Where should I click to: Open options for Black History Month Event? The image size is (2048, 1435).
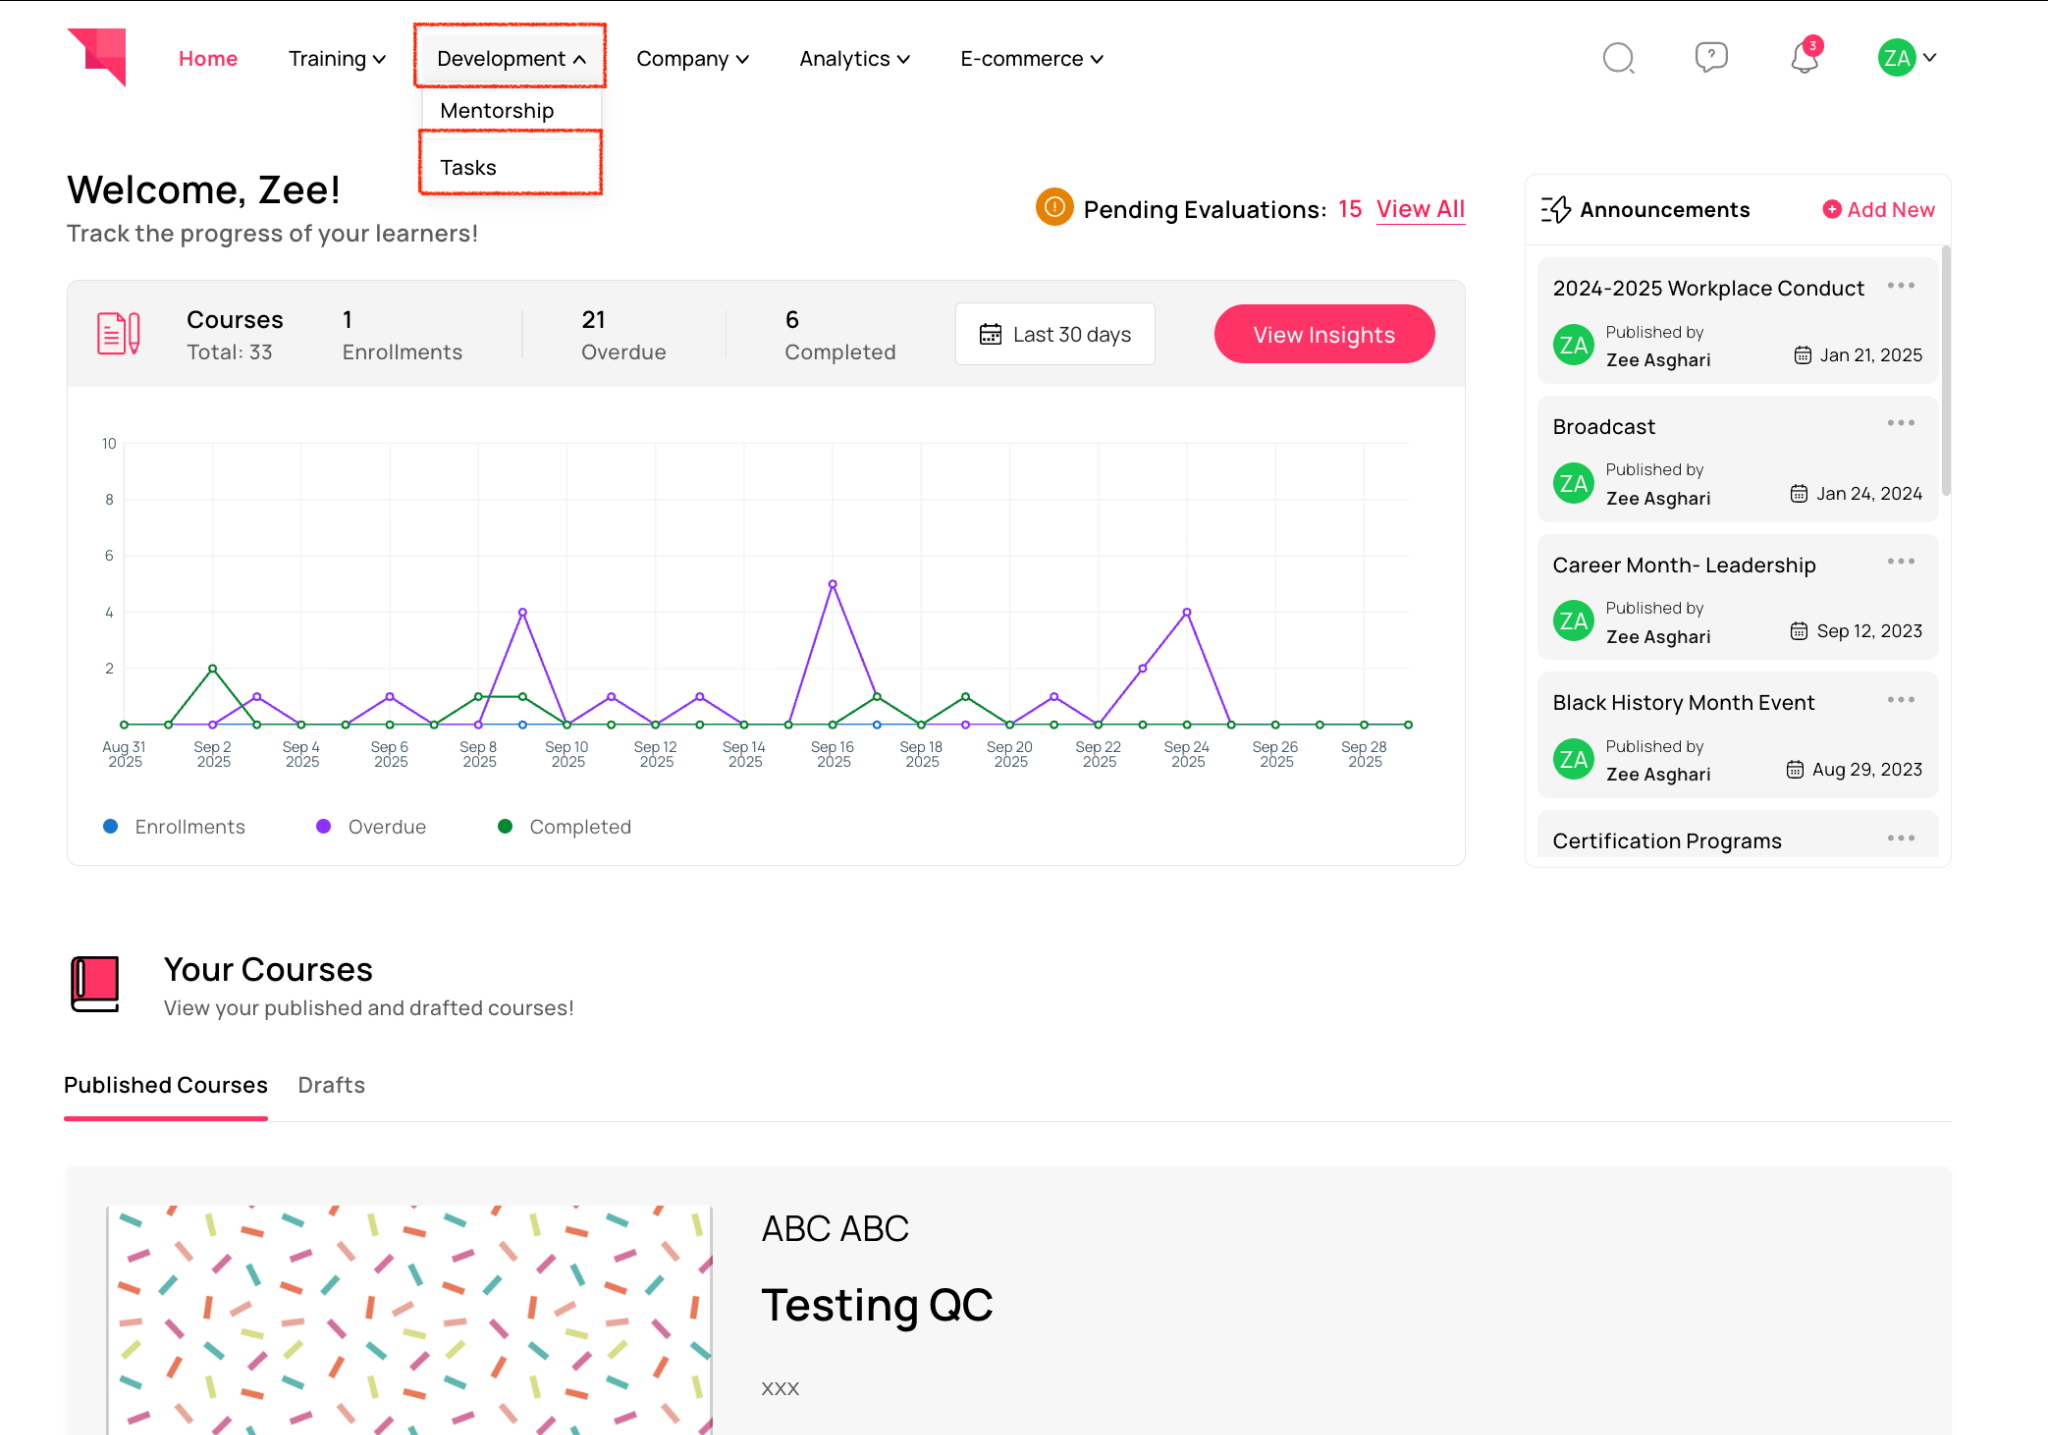click(x=1900, y=700)
